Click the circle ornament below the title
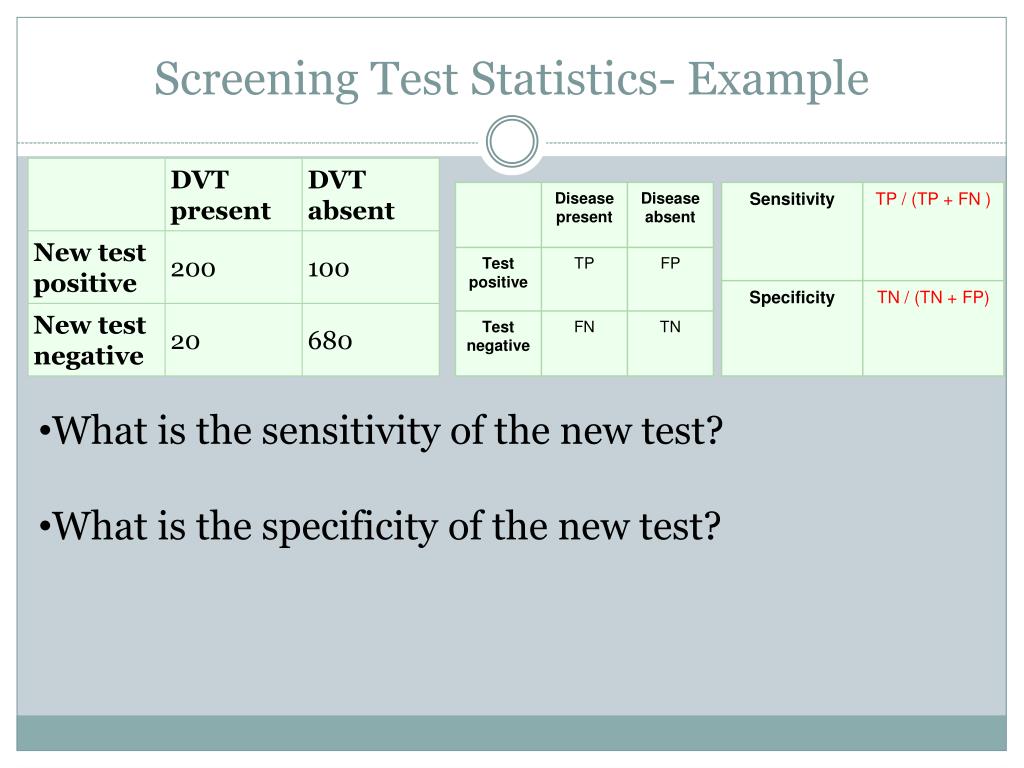Image resolution: width=1024 pixels, height=768 pixels. [512, 142]
